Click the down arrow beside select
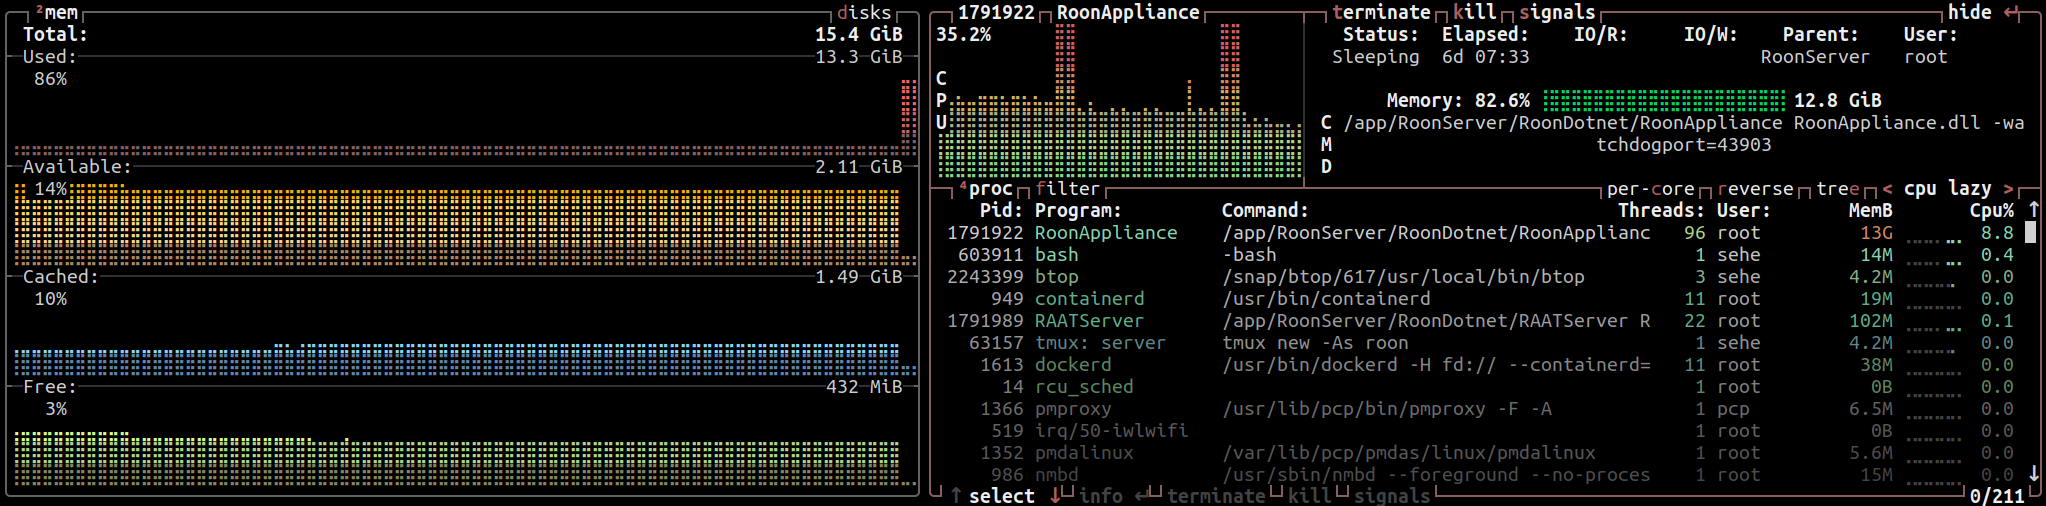The height and width of the screenshot is (506, 2046). (x=1056, y=496)
